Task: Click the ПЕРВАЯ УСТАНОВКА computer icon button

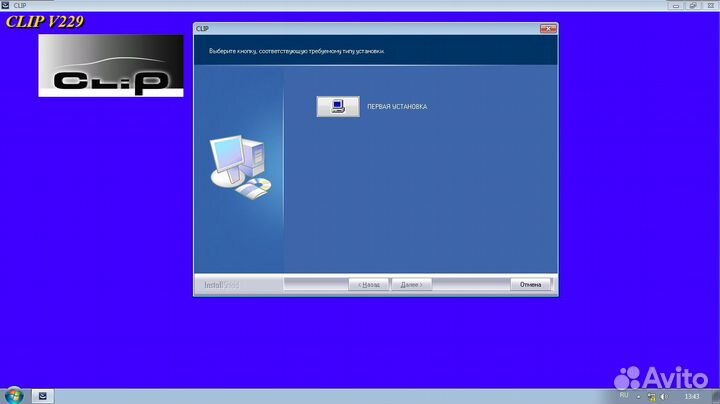Action: (338, 107)
